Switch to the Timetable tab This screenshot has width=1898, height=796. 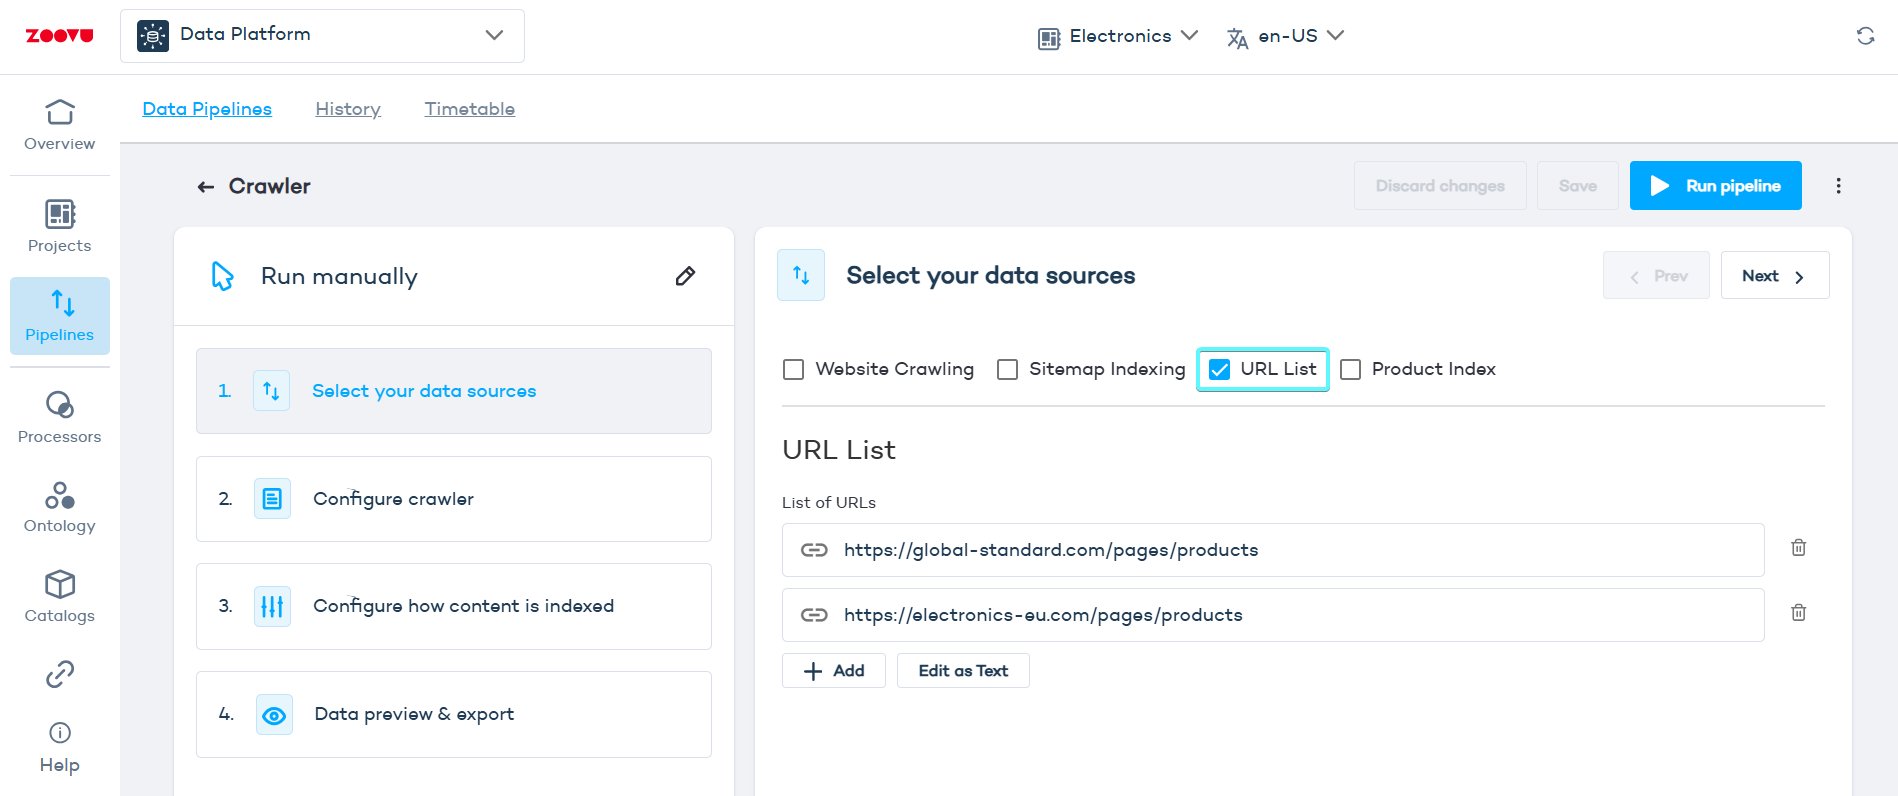[x=469, y=109]
